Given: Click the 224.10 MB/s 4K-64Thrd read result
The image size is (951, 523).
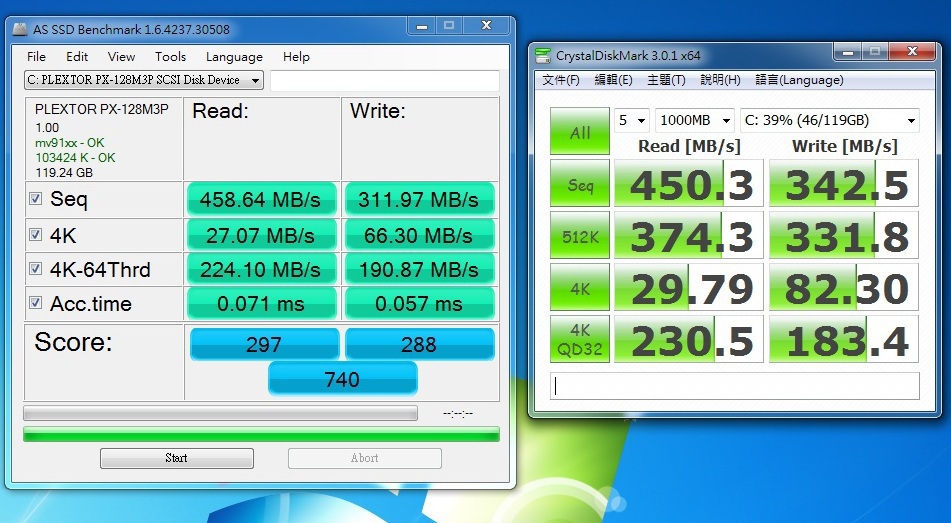Looking at the screenshot, I should (261, 269).
